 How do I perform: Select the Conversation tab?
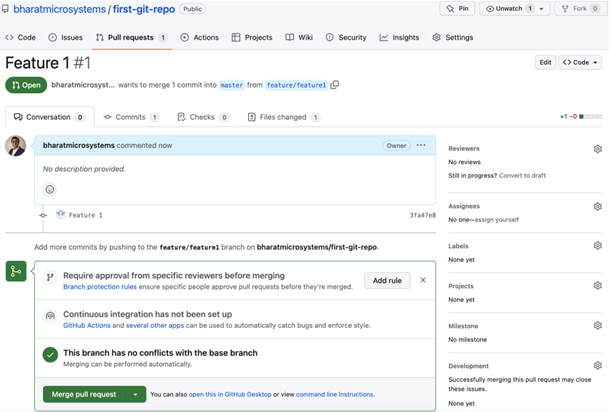click(x=49, y=117)
